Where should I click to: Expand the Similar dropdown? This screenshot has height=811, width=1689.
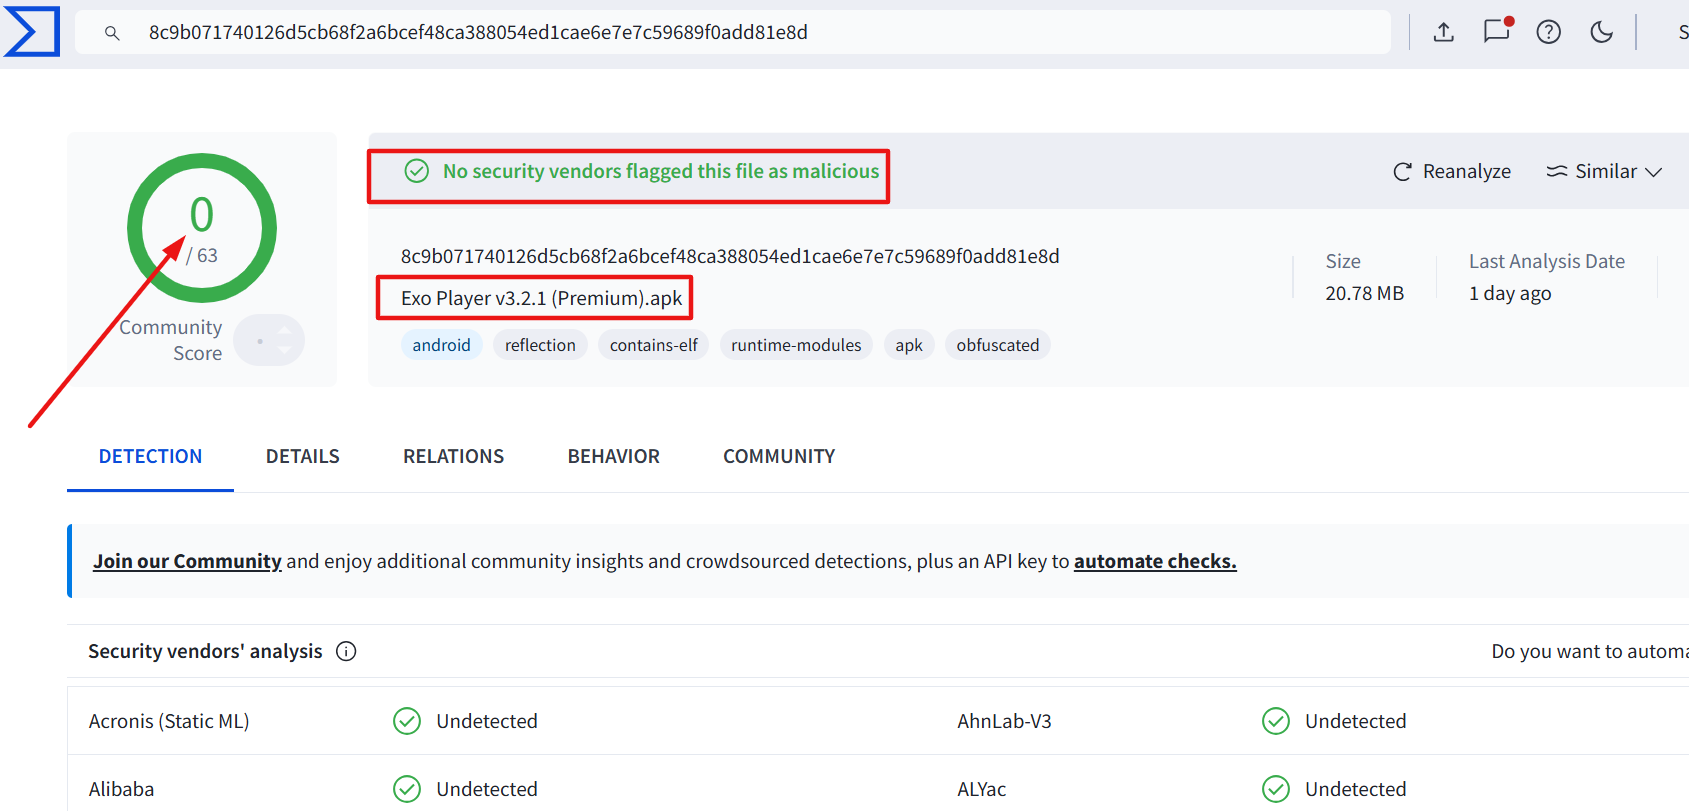(1604, 171)
